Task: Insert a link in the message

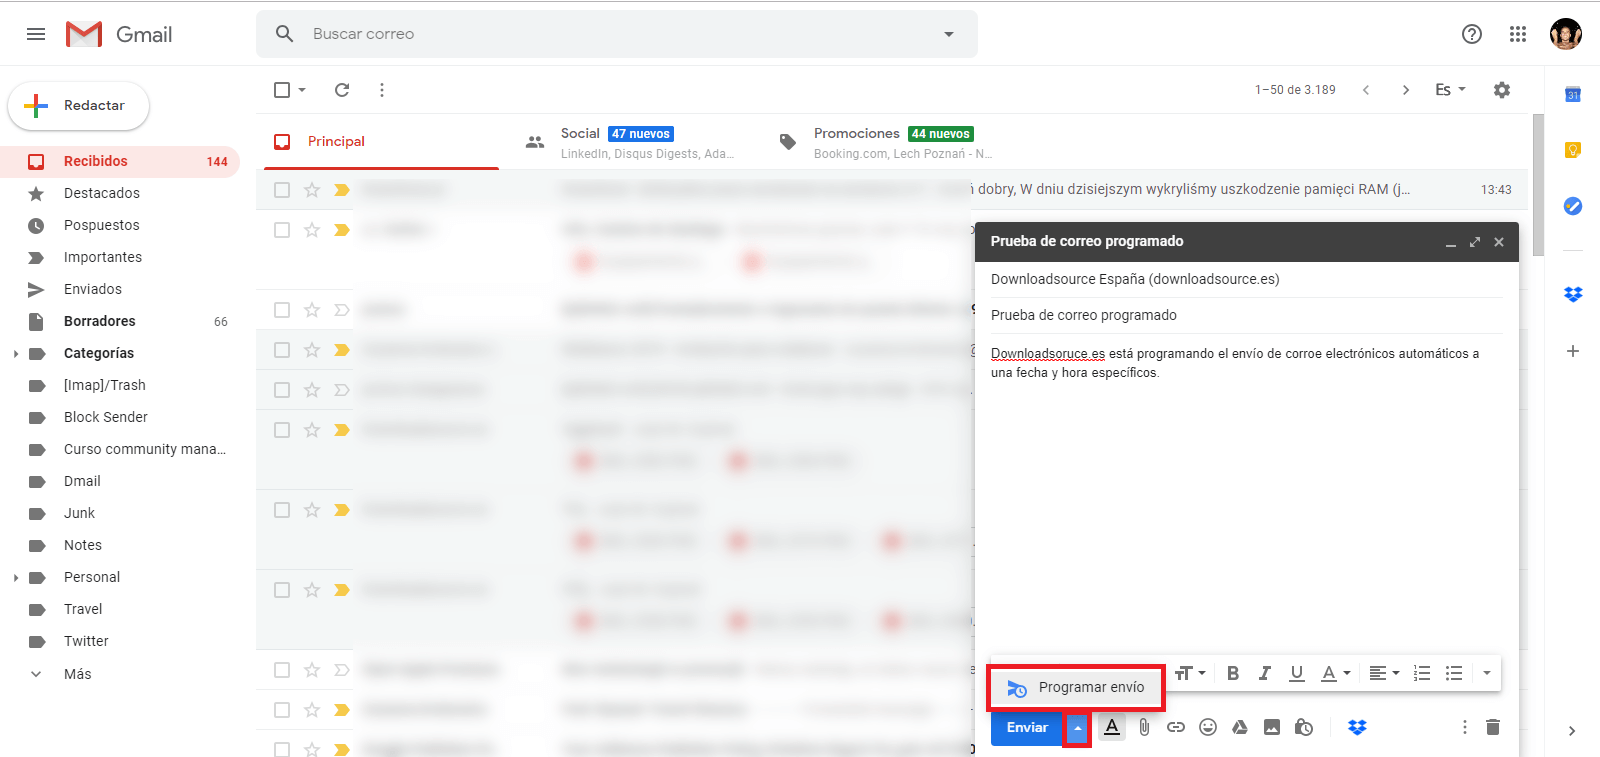Action: [1176, 727]
